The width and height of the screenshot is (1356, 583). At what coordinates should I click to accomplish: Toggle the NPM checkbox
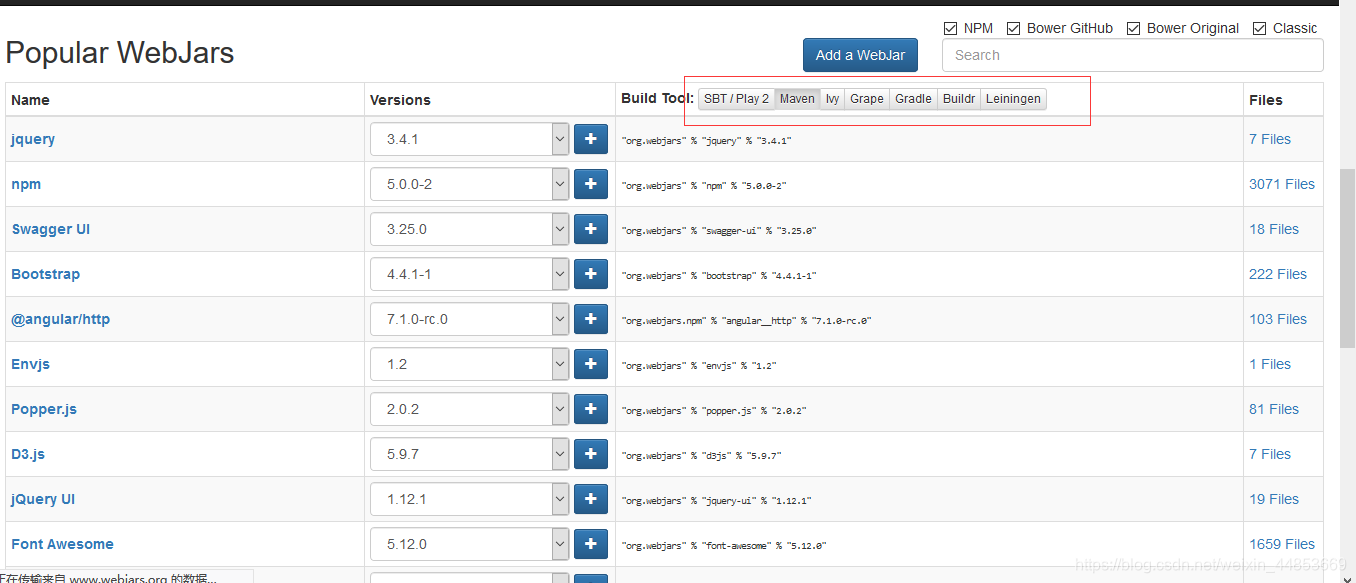click(951, 28)
